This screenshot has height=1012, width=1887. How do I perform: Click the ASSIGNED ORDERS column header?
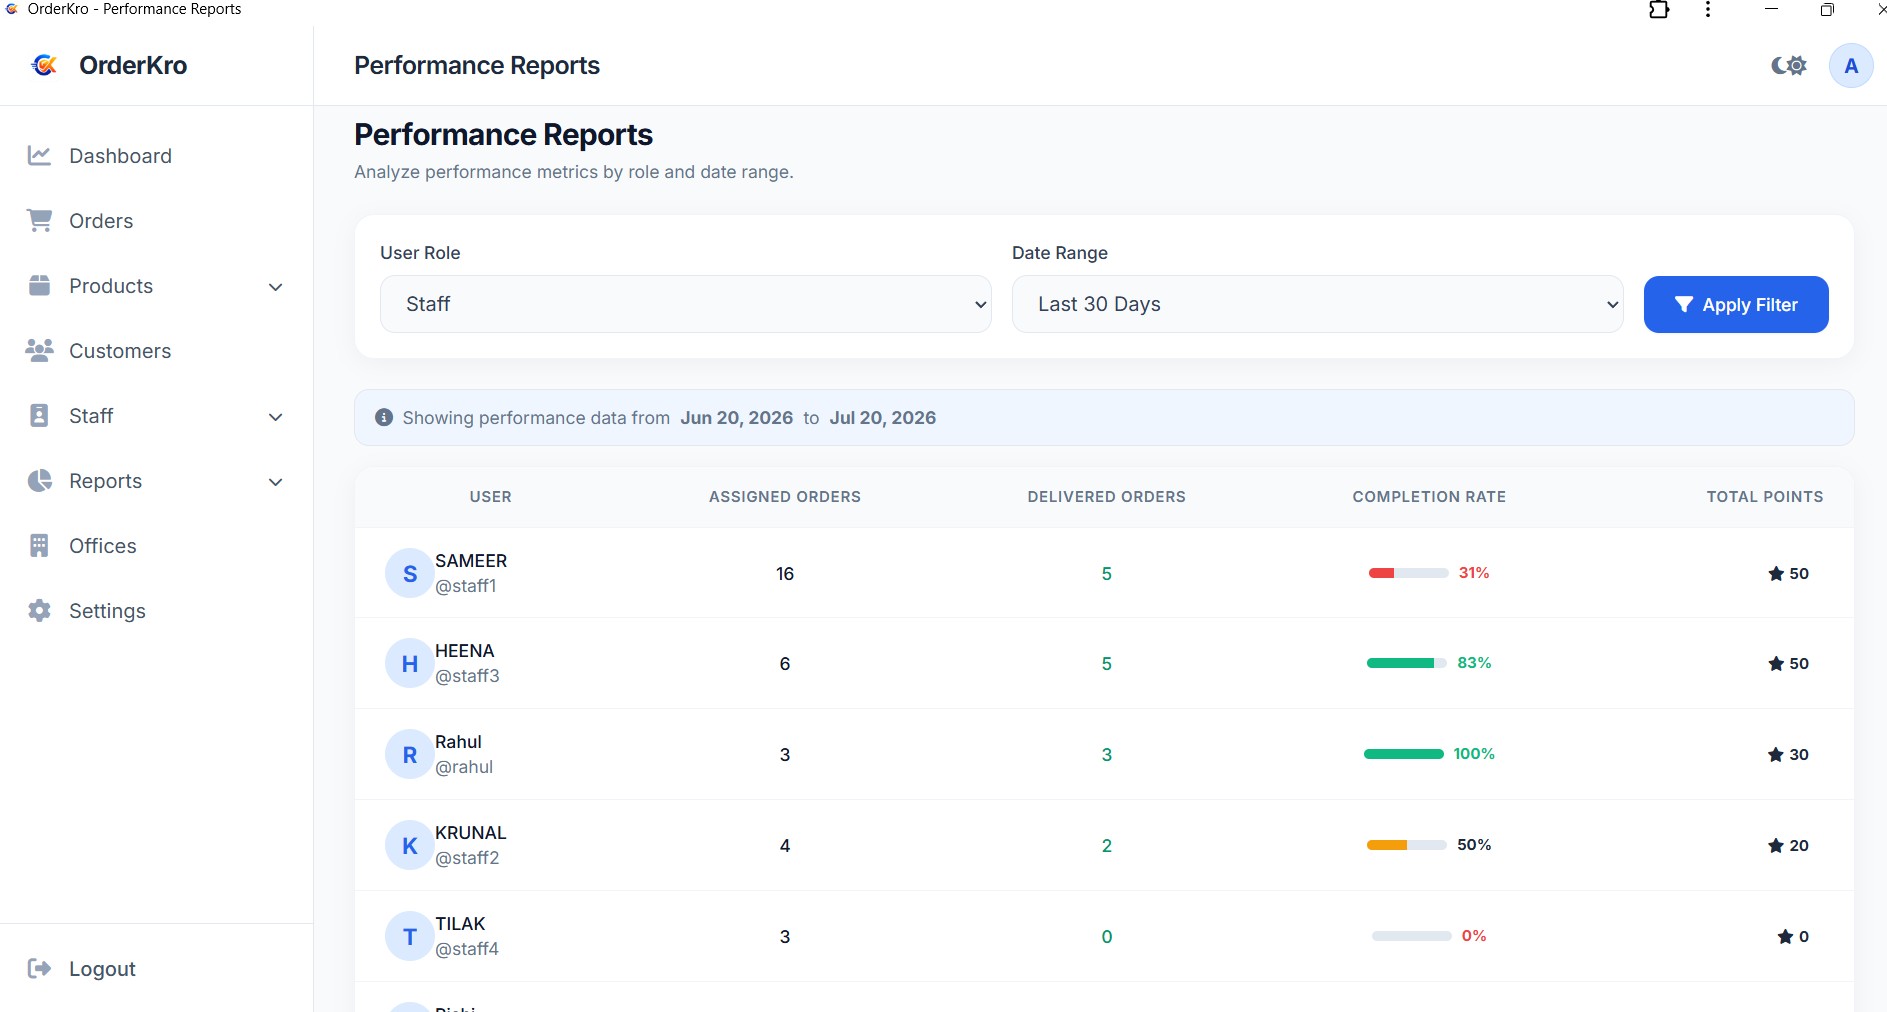pyautogui.click(x=785, y=497)
